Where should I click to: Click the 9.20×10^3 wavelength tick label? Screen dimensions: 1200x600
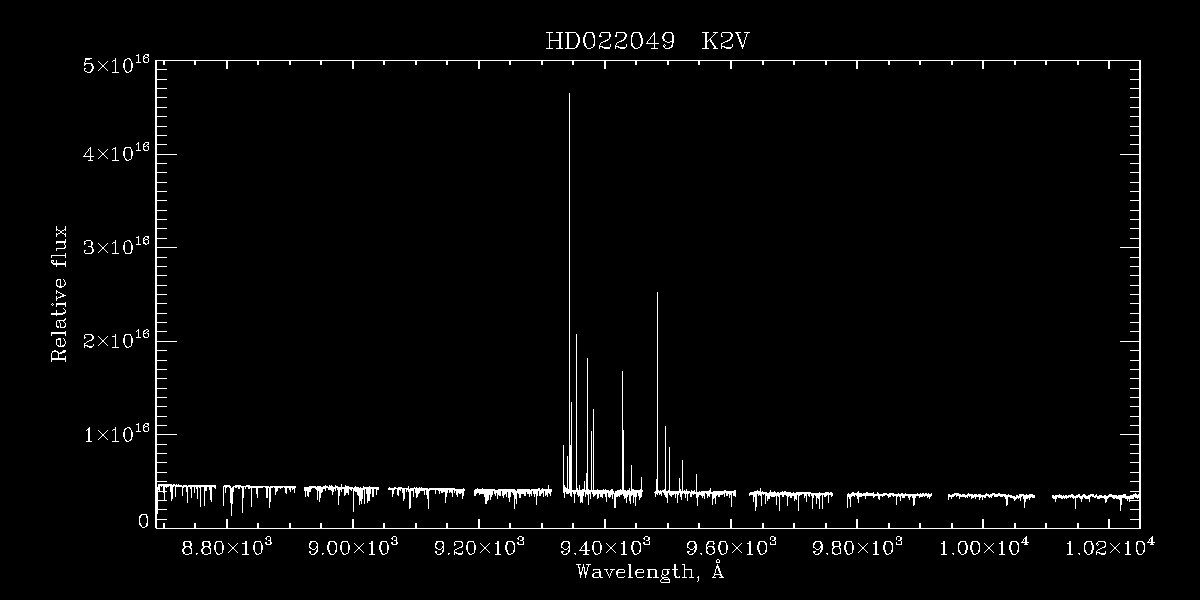click(480, 546)
